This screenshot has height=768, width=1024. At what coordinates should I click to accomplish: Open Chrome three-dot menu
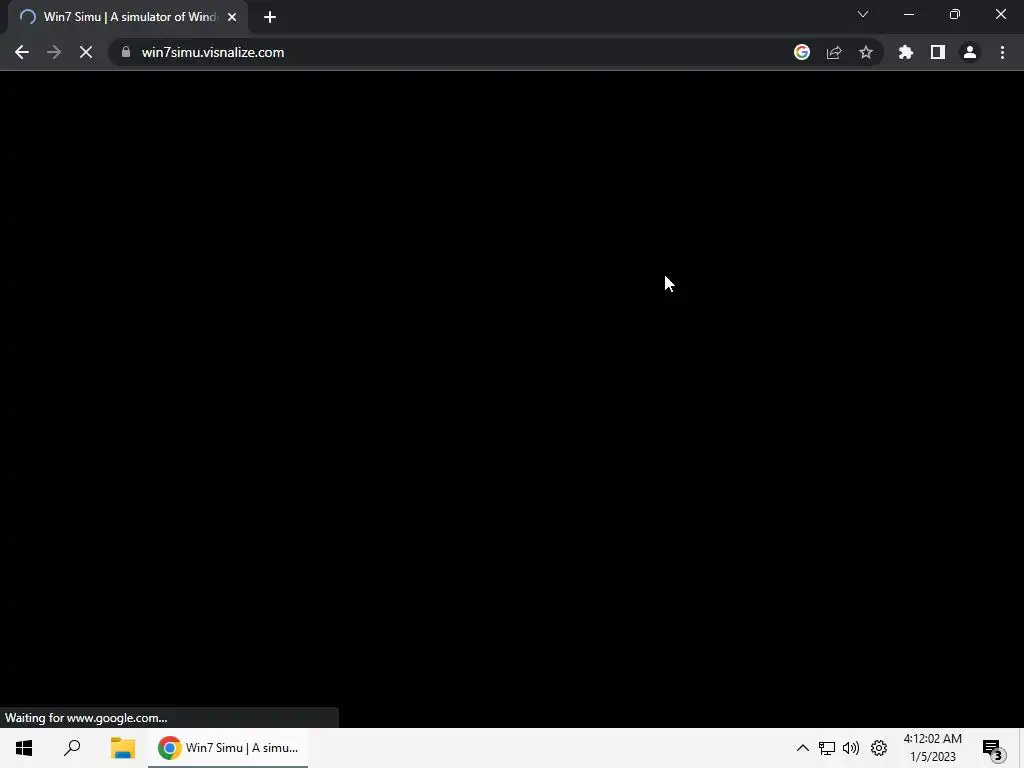(1002, 52)
